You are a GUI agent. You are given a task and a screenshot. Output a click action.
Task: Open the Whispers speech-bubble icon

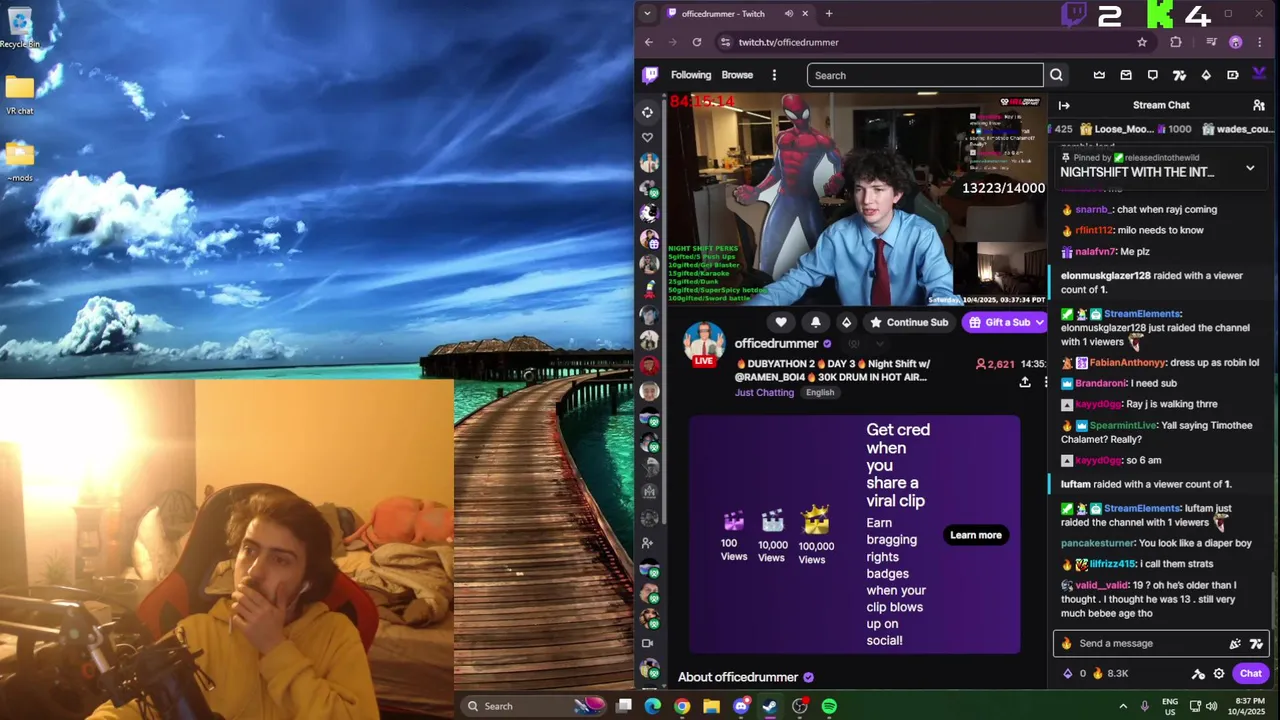click(1153, 75)
